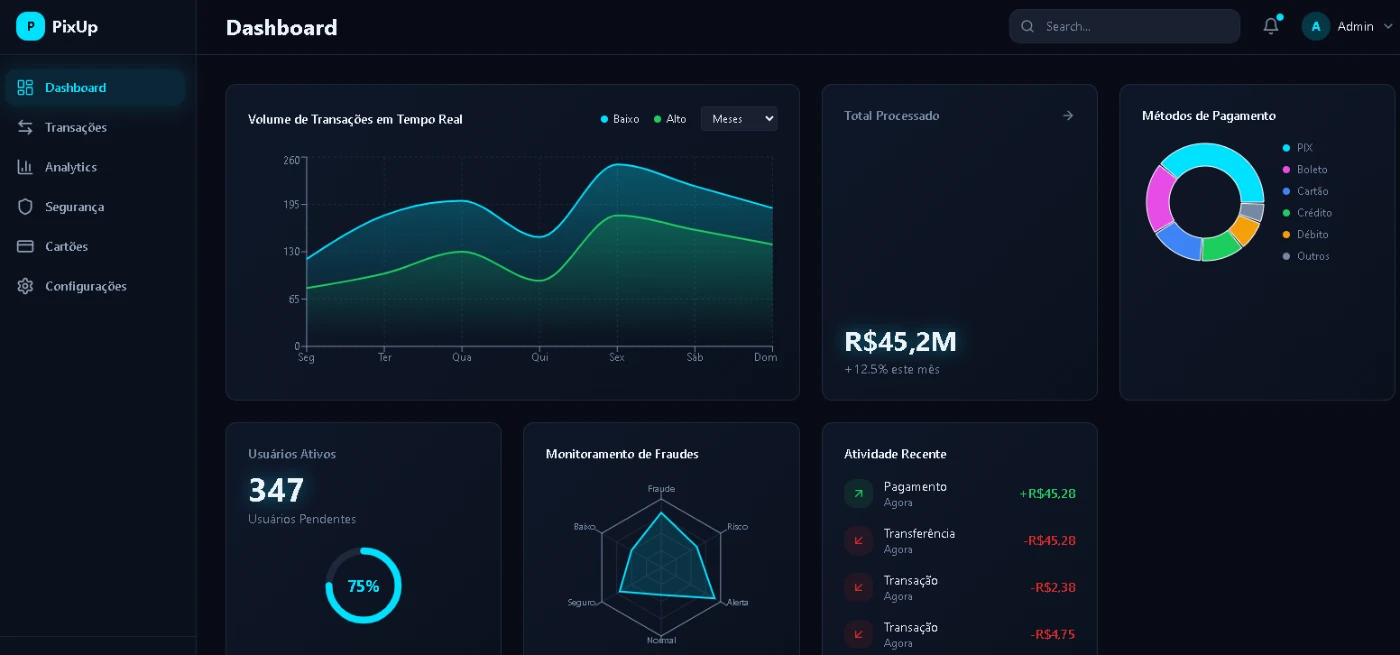Focus the Search input field
This screenshot has width=1400, height=655.
tap(1135, 27)
